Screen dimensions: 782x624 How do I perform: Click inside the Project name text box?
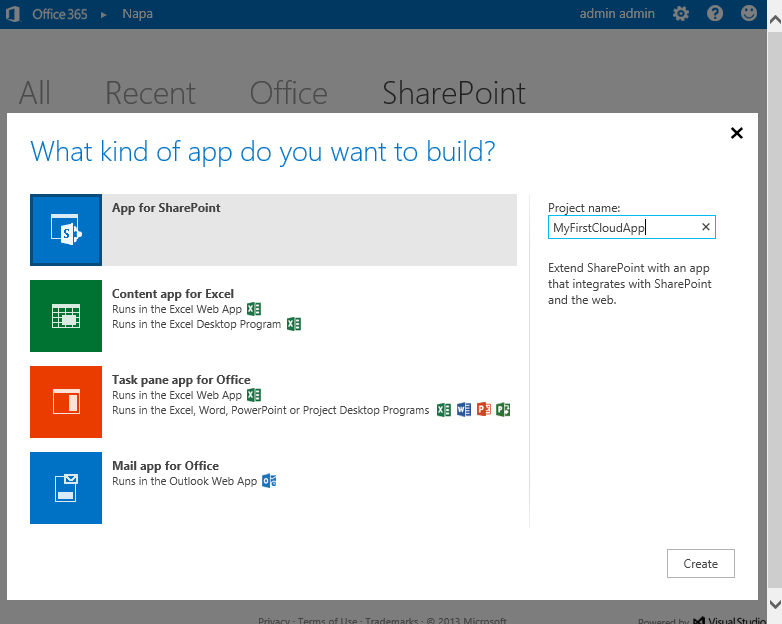[620, 228]
